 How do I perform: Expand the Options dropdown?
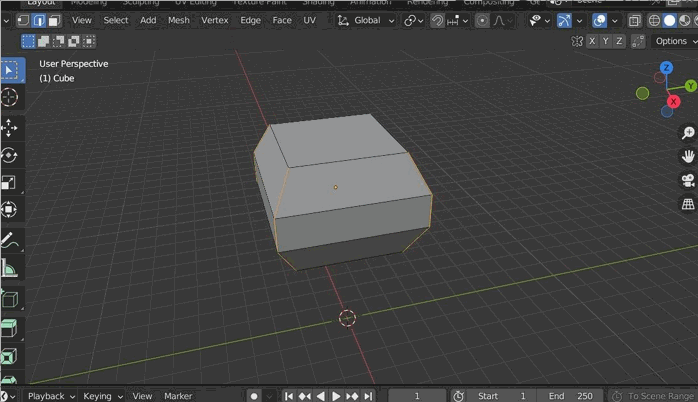click(x=673, y=41)
